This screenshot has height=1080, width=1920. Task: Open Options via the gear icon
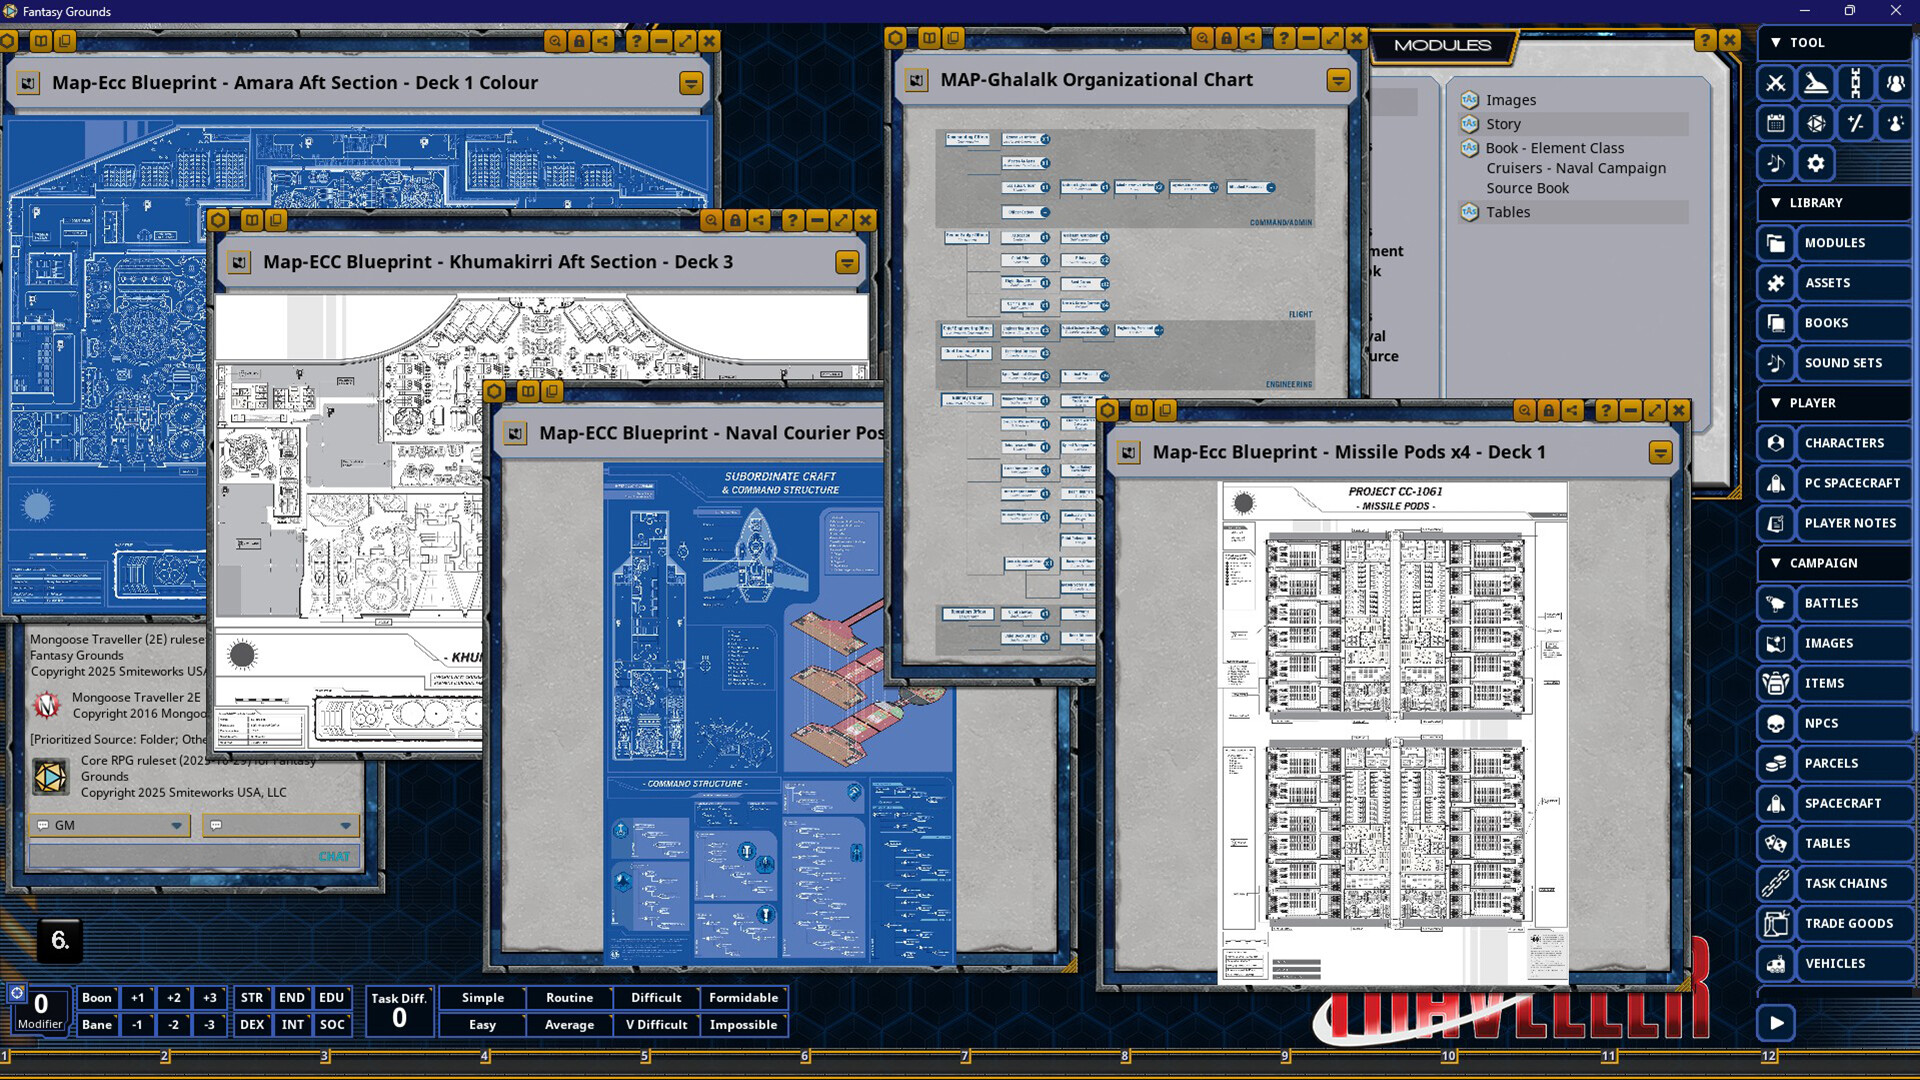1815,163
